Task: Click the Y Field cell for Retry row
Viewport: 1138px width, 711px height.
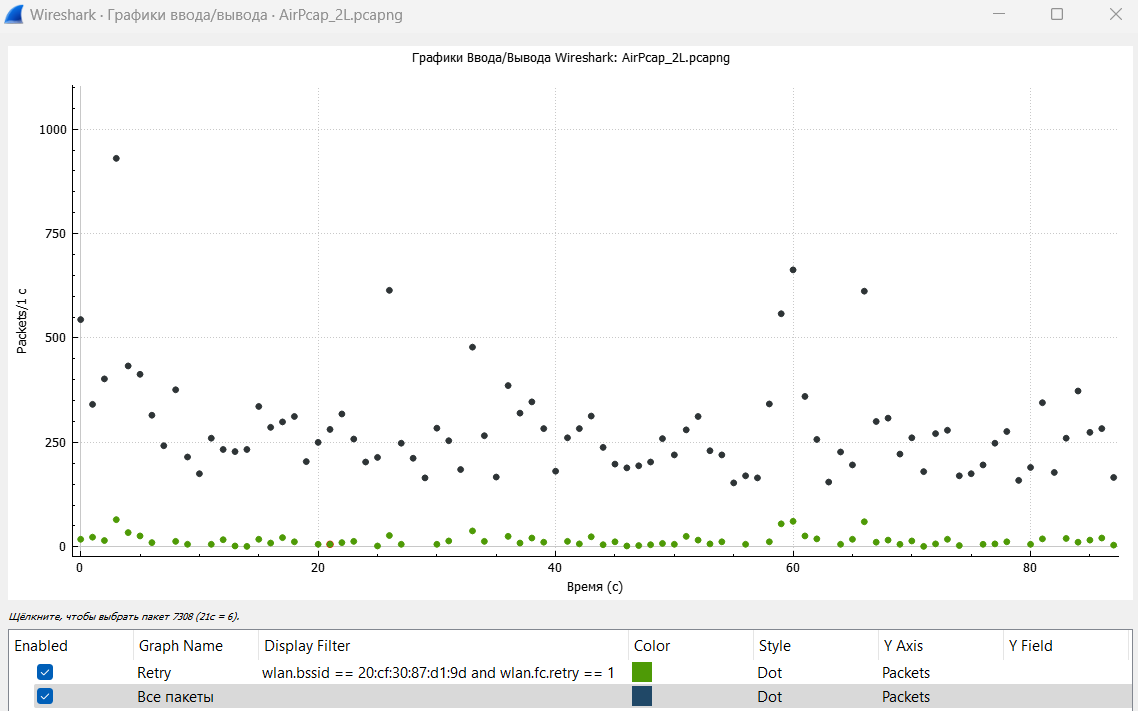Action: 1066,673
